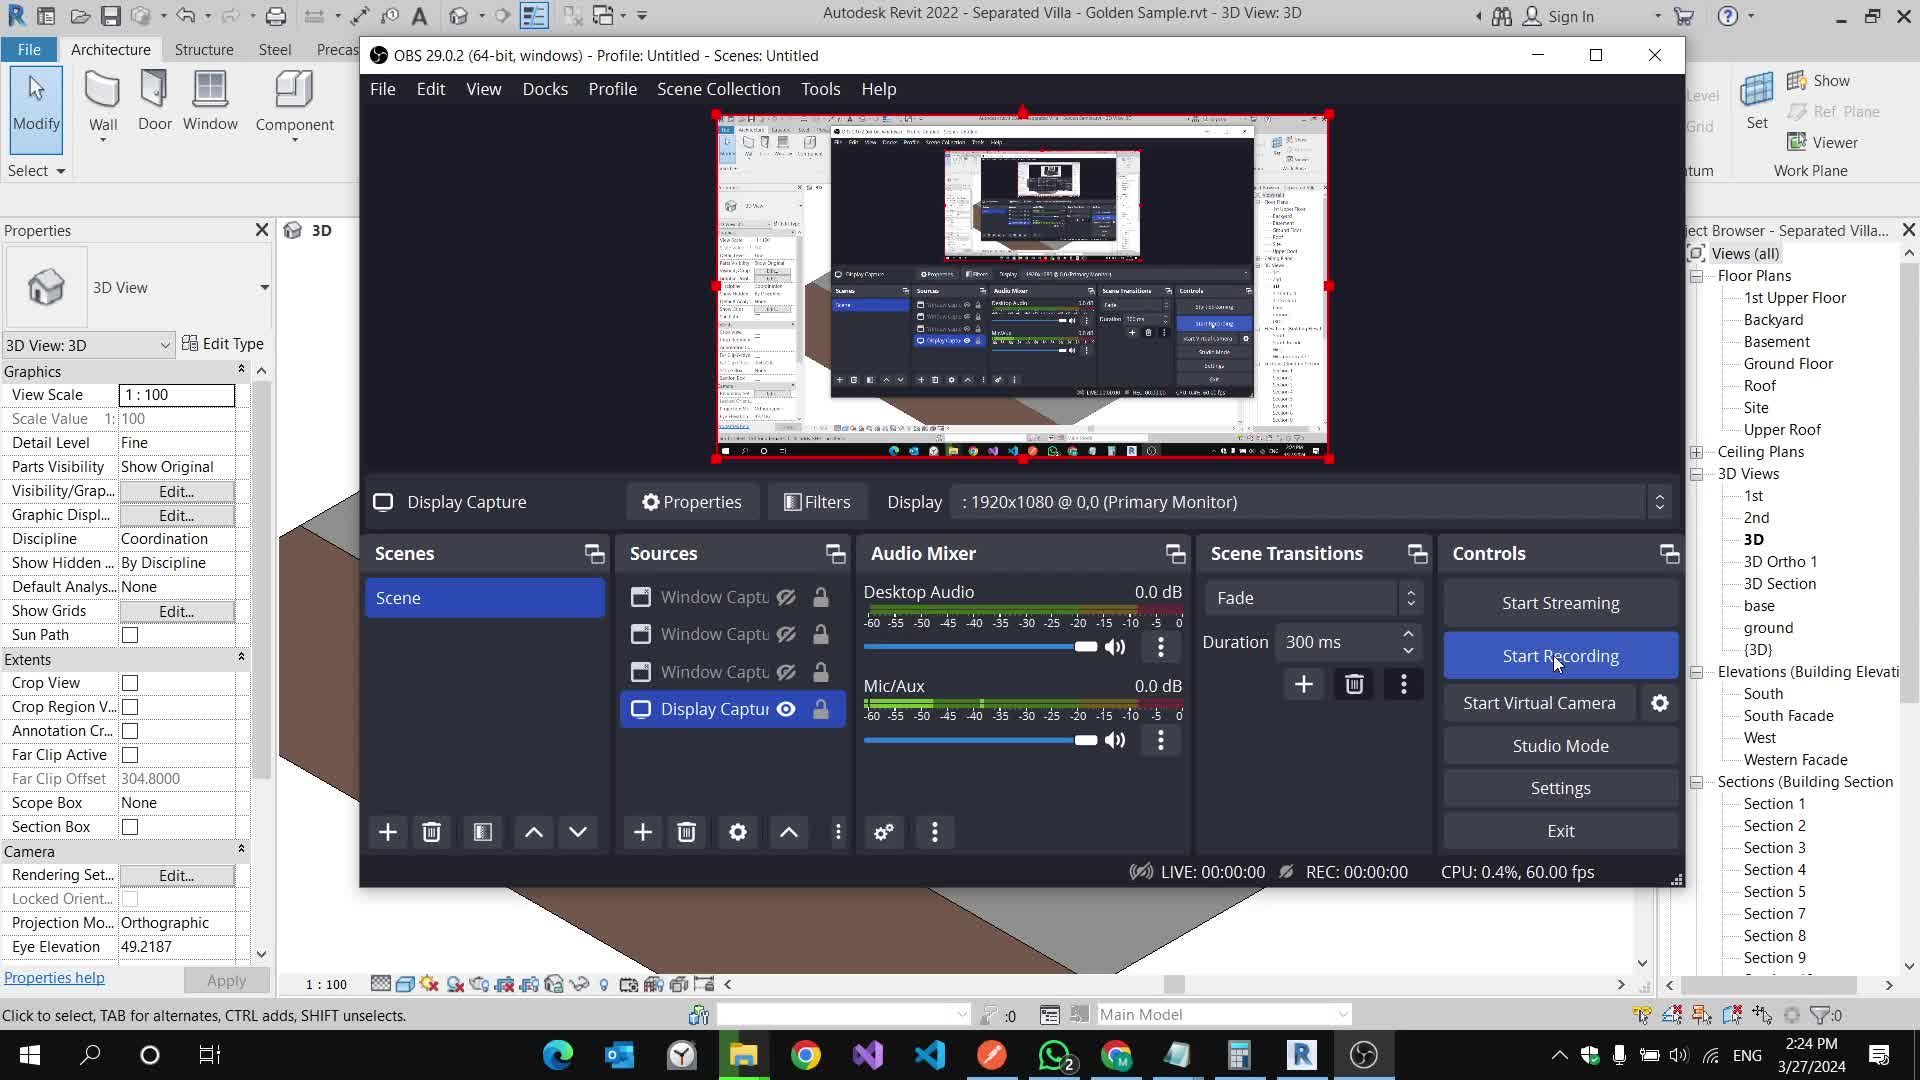1920x1080 pixels.
Task: Open the Scene Collection menu
Action: point(718,89)
